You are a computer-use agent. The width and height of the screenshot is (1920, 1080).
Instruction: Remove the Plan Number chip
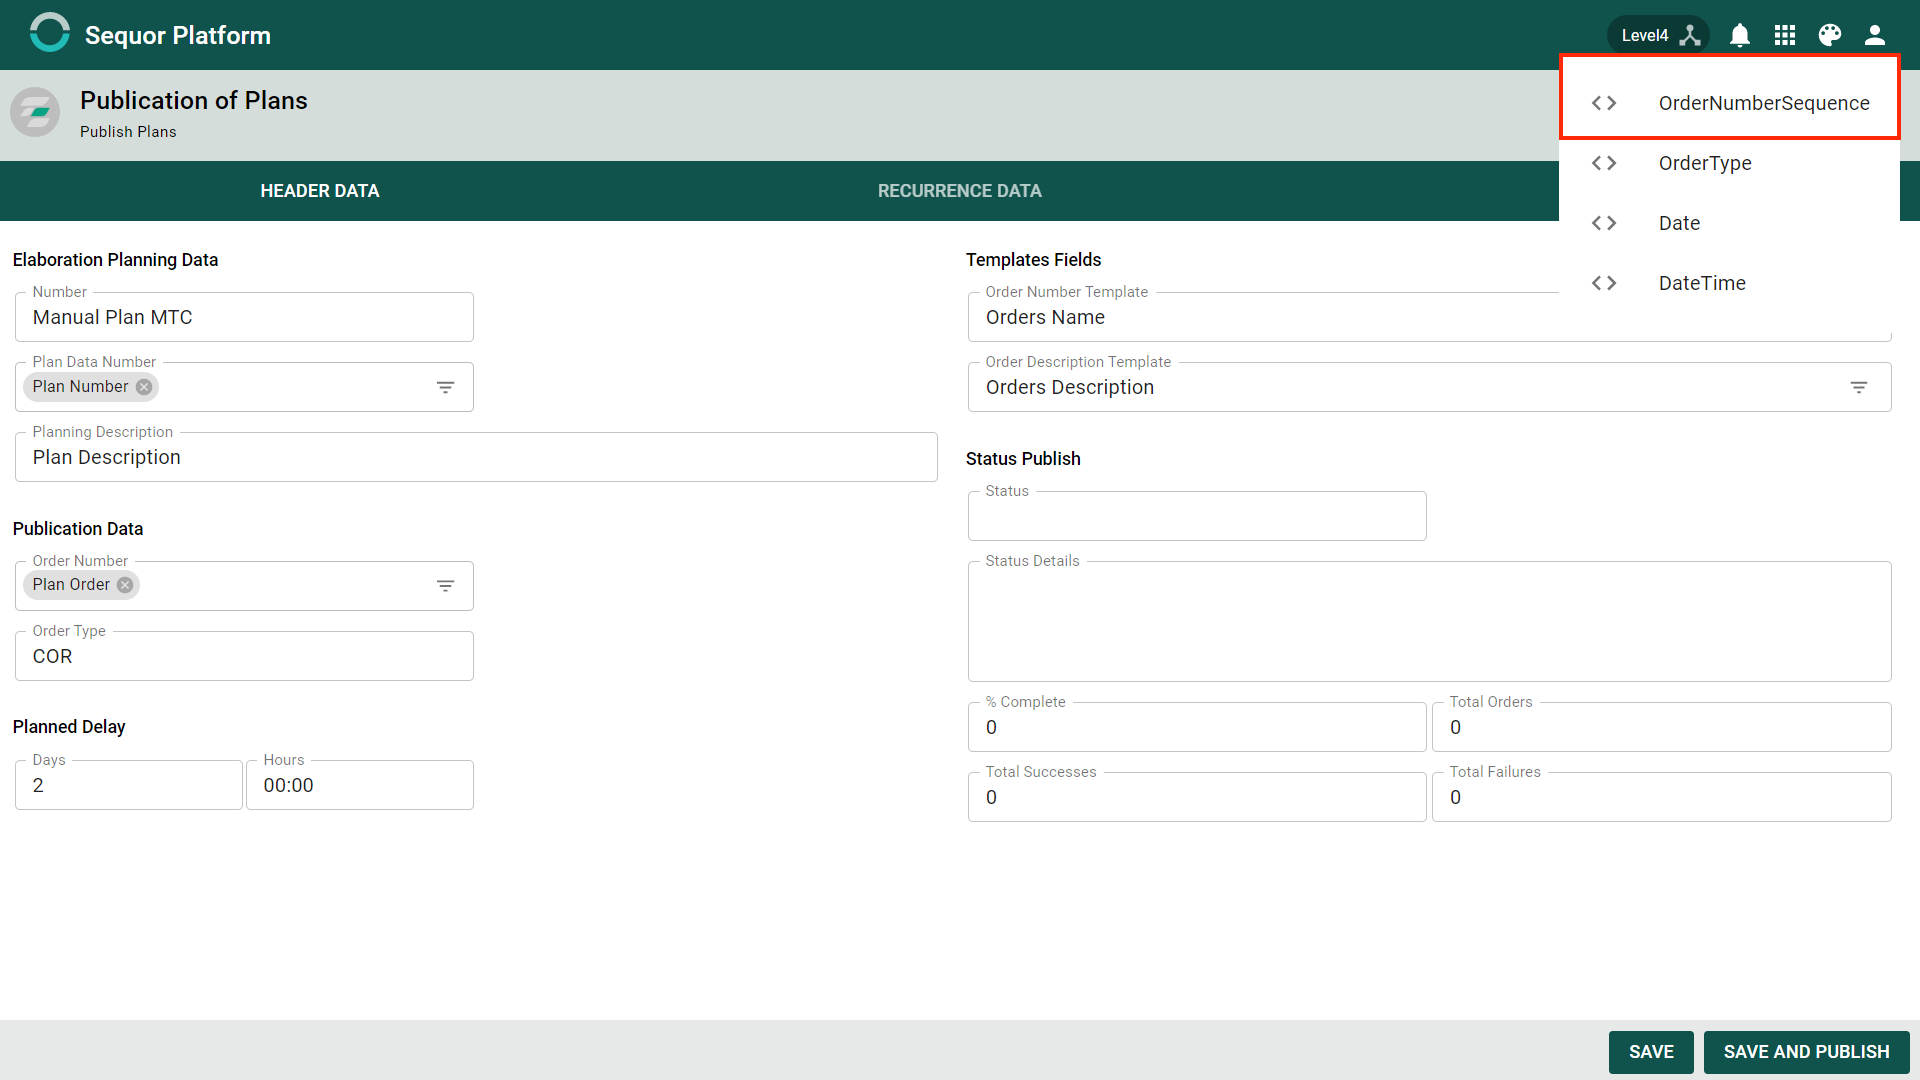[144, 387]
